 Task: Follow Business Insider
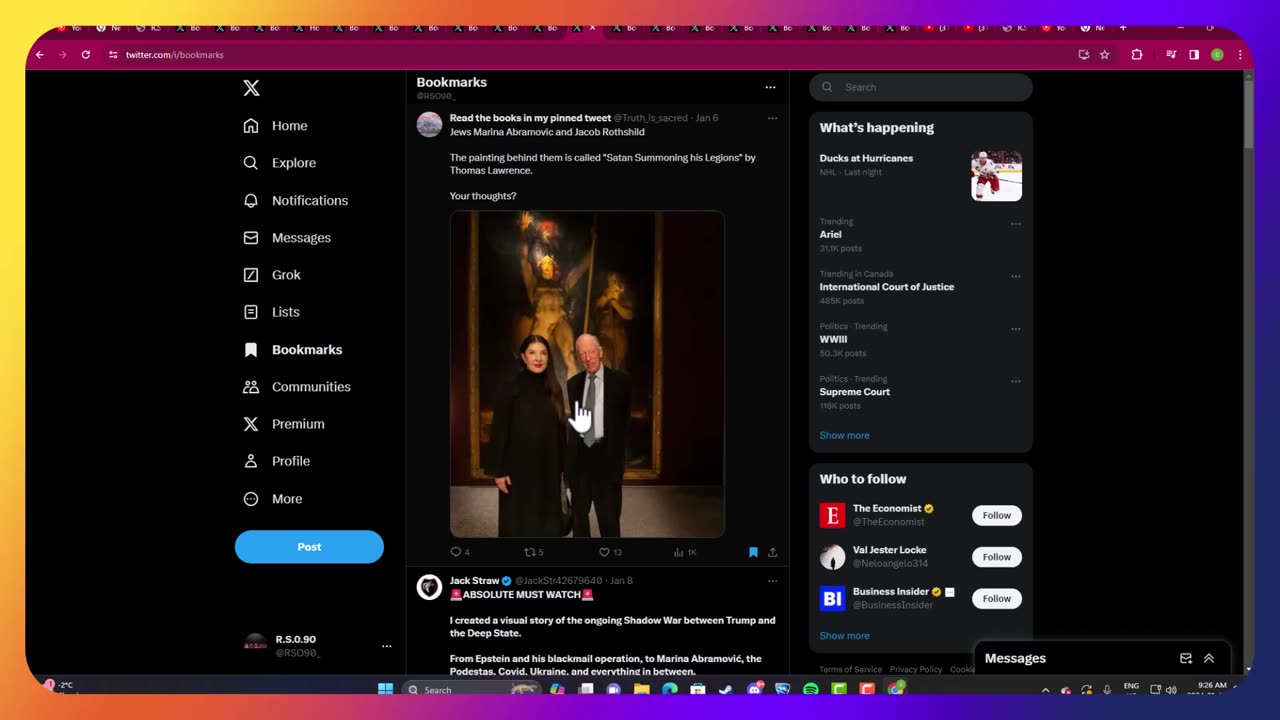click(x=997, y=599)
